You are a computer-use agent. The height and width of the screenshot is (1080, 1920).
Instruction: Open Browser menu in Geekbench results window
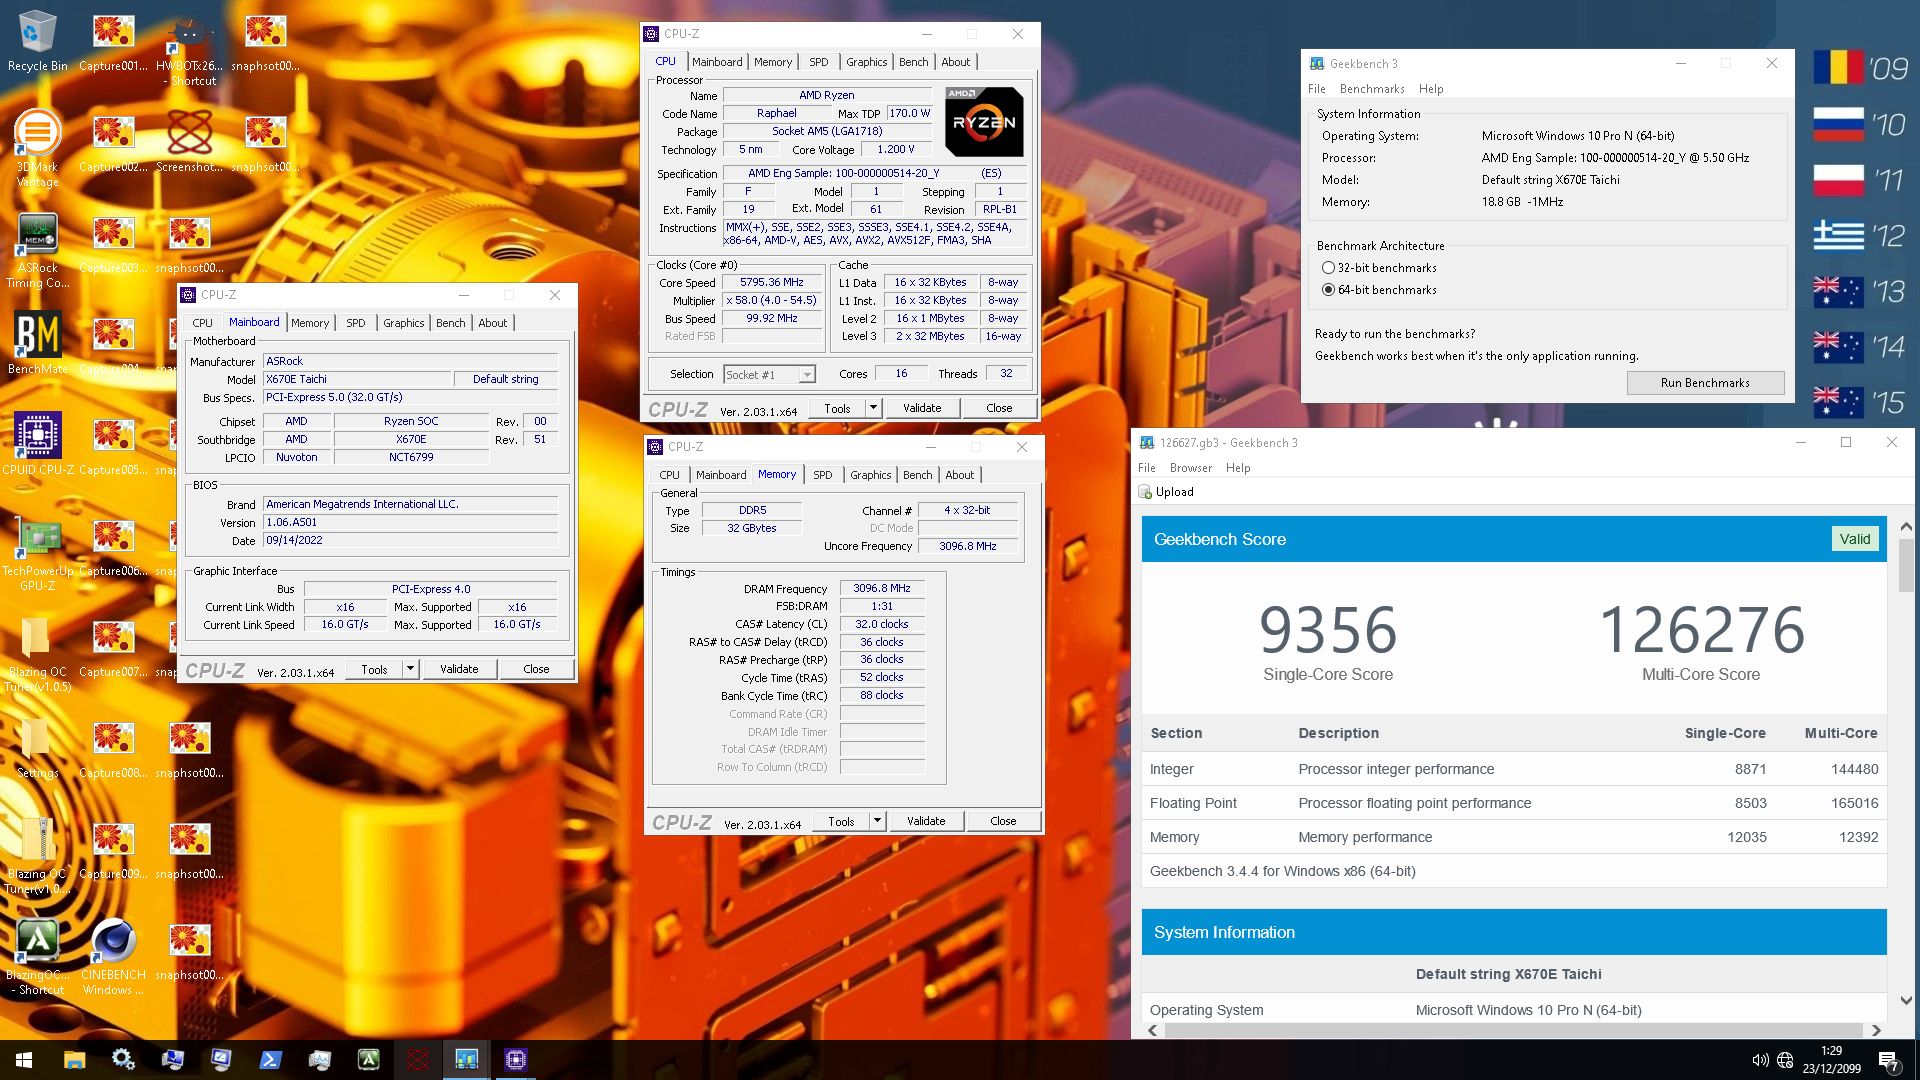(x=1190, y=468)
